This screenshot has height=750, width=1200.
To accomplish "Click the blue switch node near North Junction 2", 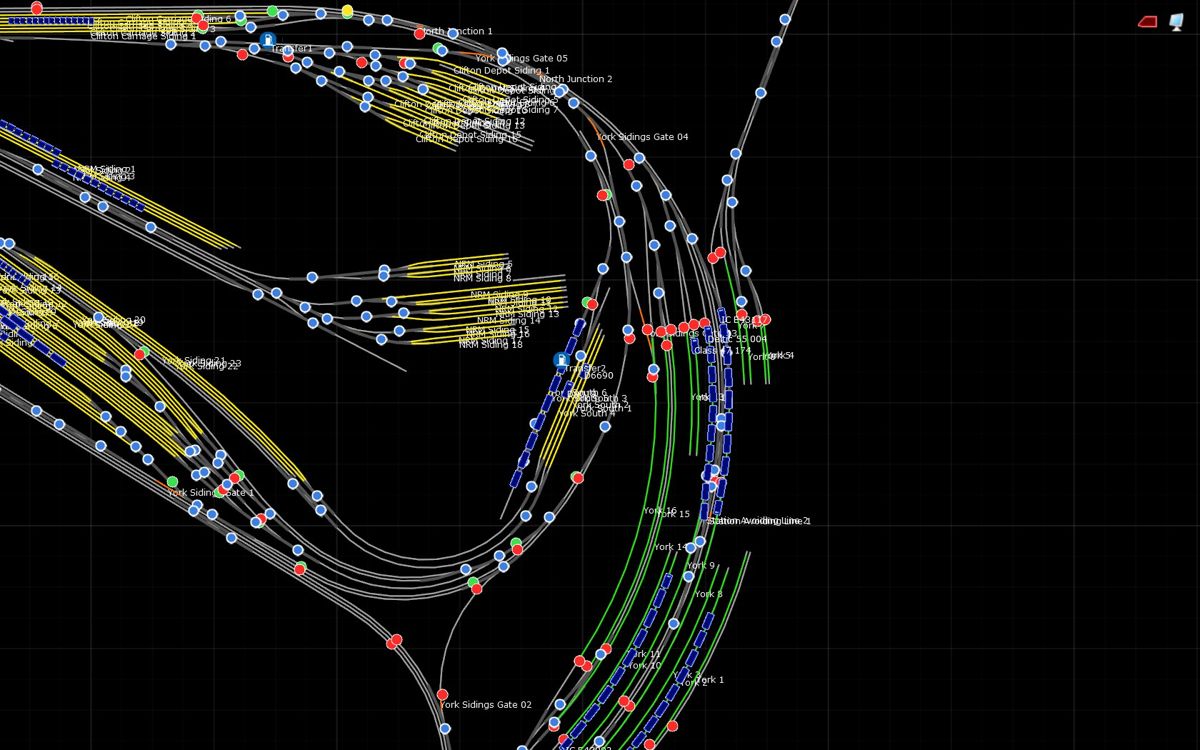I will (x=560, y=92).
